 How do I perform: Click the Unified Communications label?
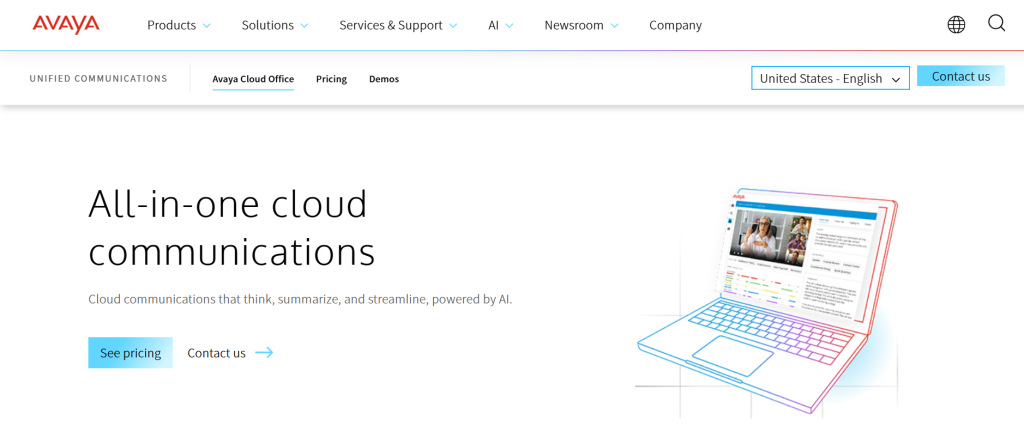point(99,78)
